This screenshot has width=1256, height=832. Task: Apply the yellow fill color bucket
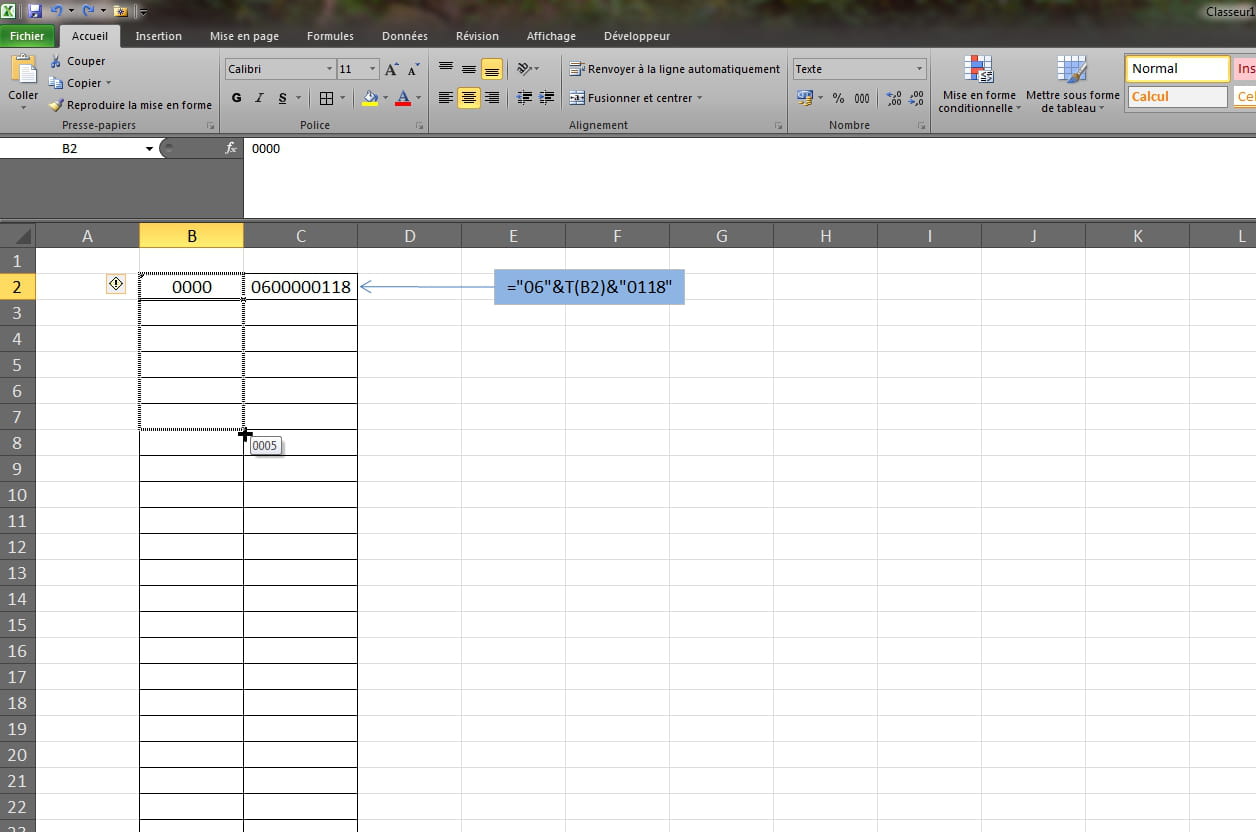370,98
